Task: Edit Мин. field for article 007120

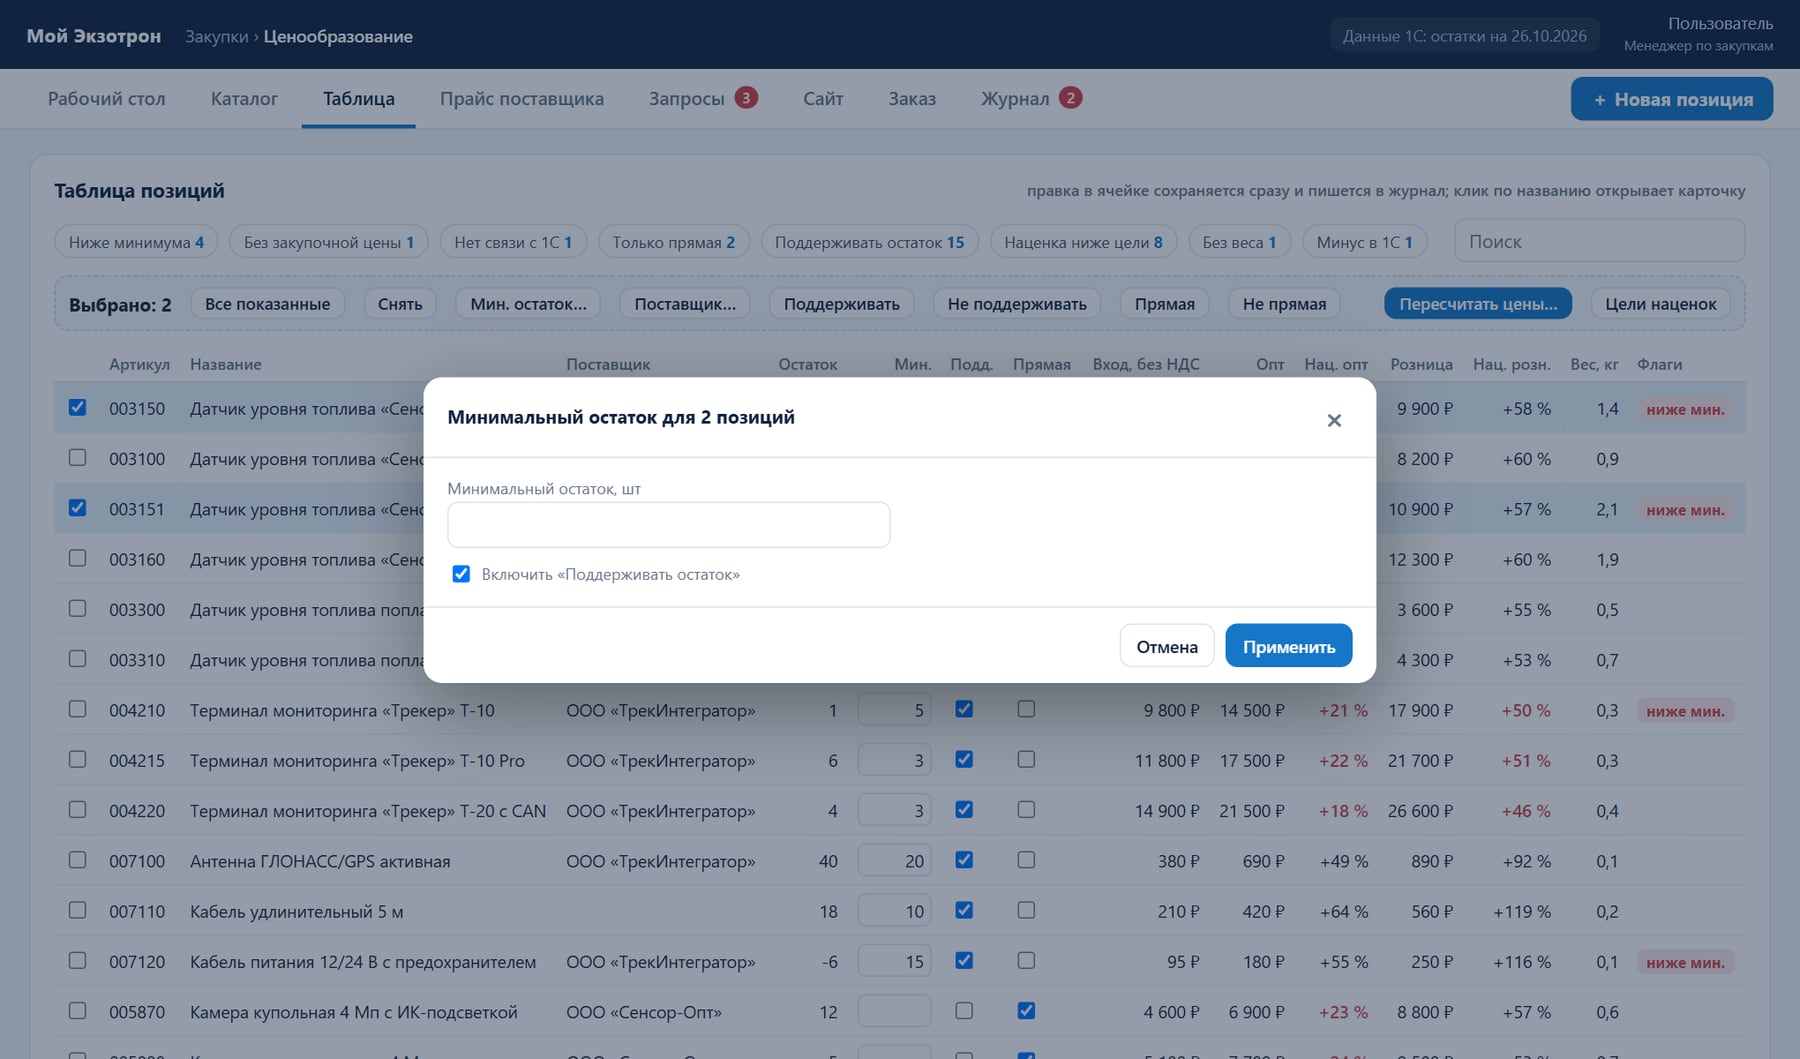Action: click(x=894, y=962)
